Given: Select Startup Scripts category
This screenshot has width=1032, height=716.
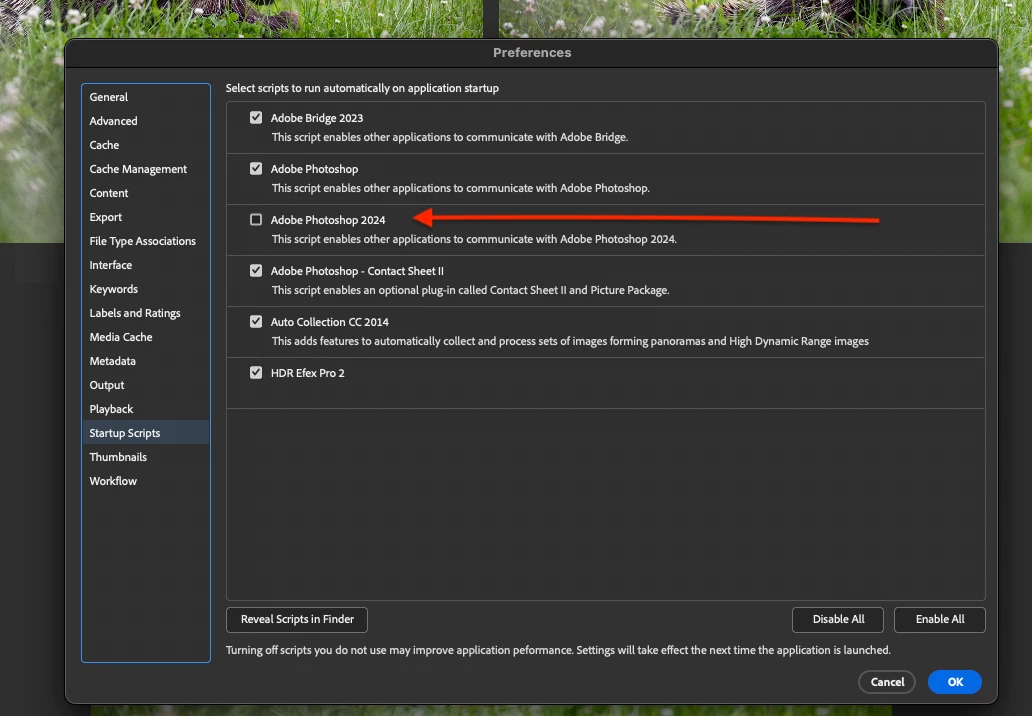Looking at the screenshot, I should click(145, 433).
